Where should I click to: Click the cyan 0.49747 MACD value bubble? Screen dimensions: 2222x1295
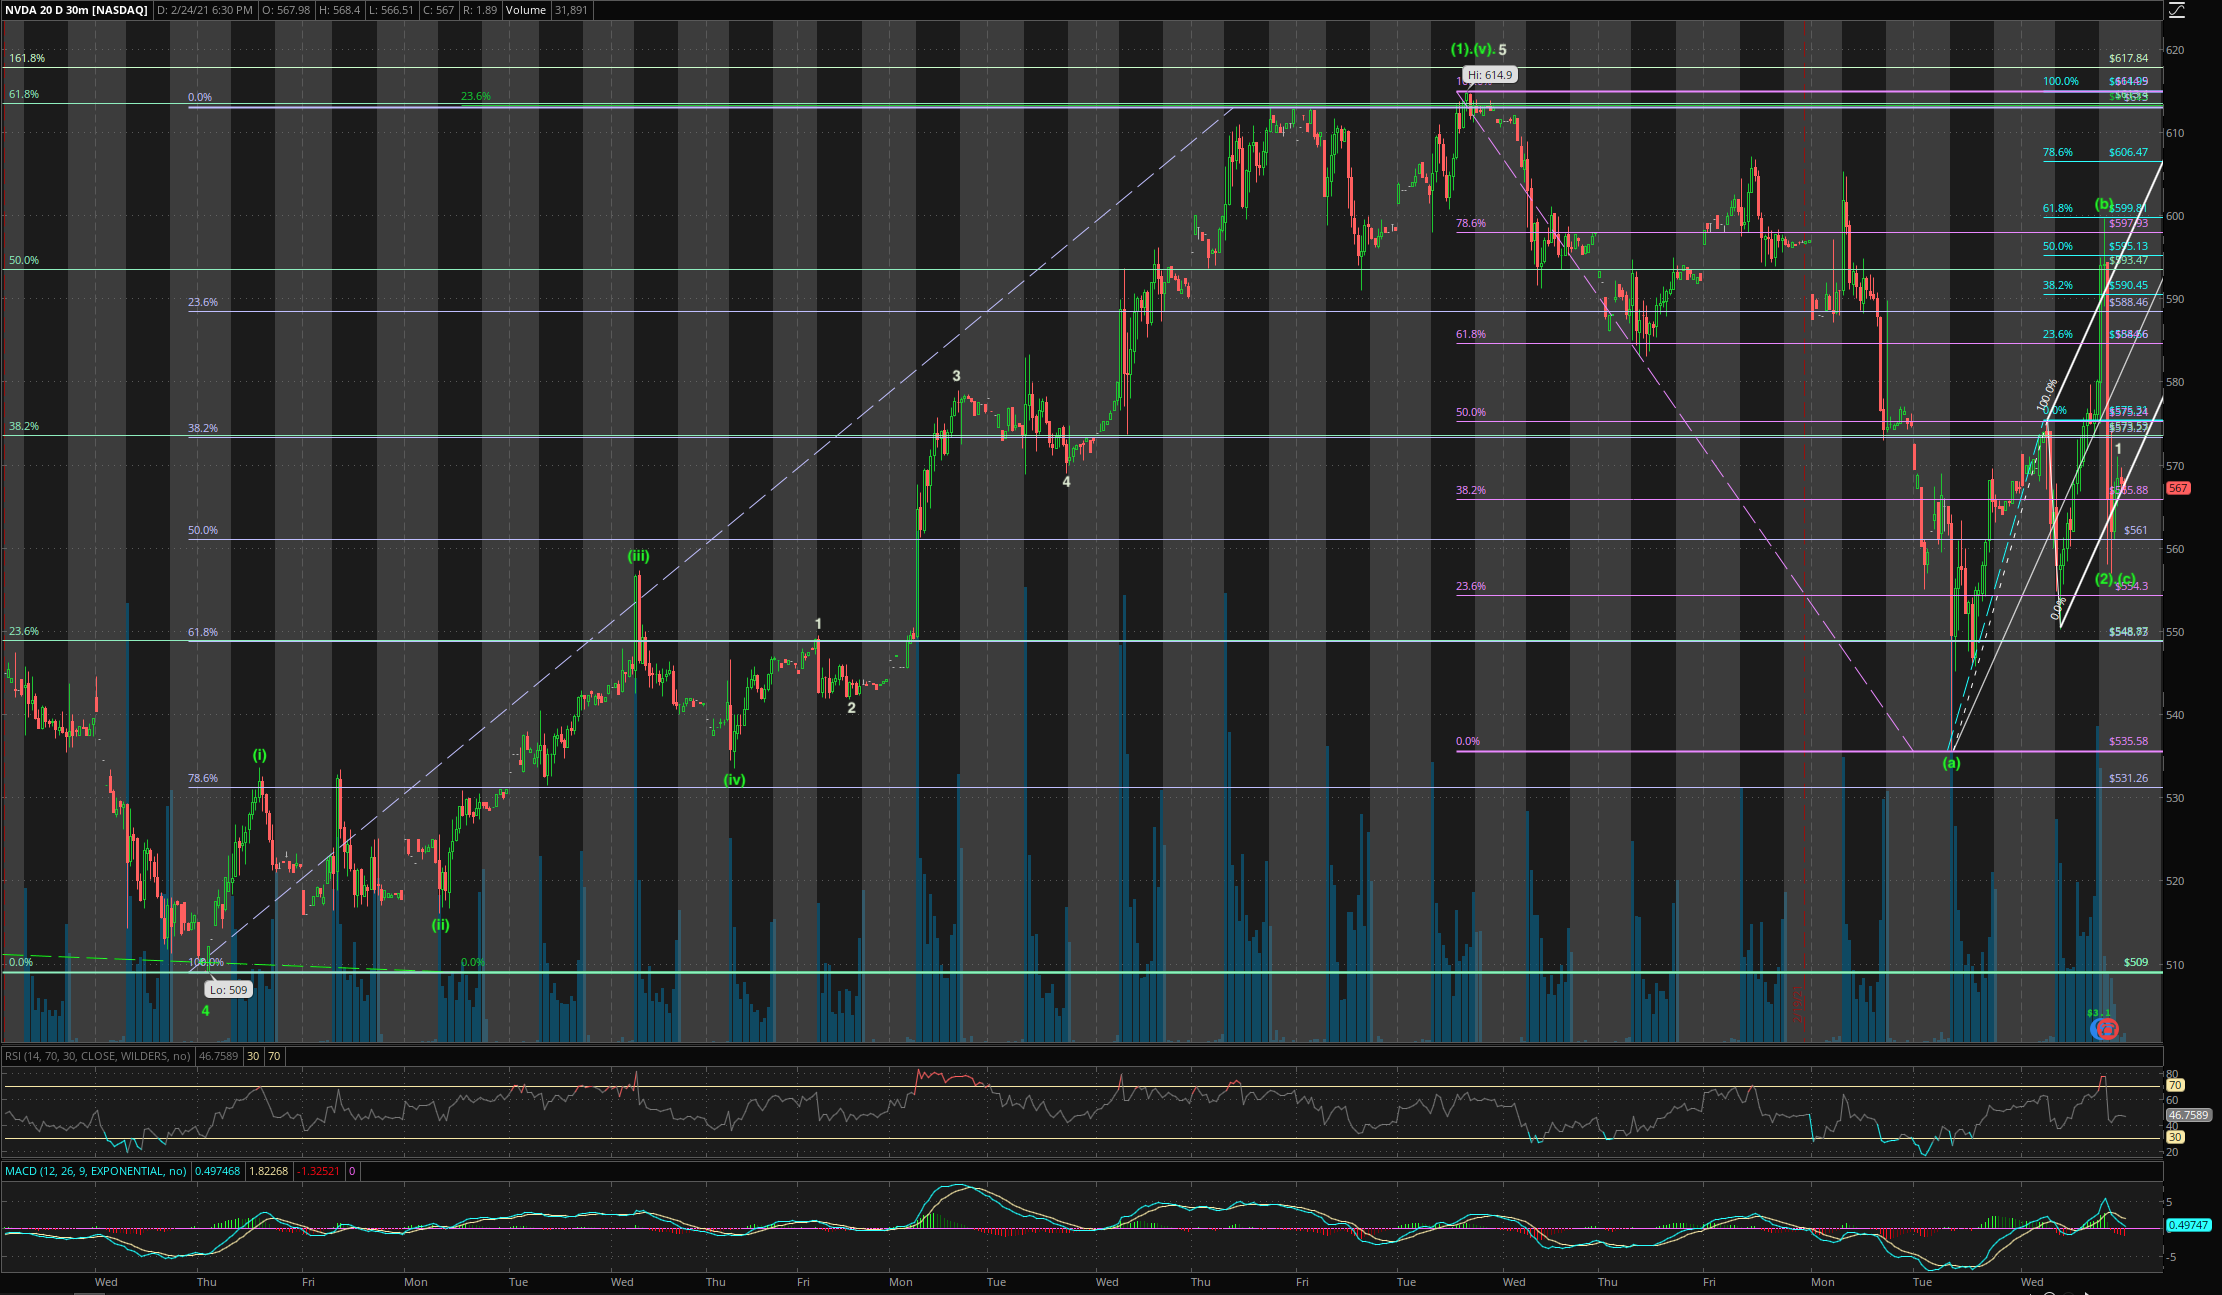tap(2187, 1224)
